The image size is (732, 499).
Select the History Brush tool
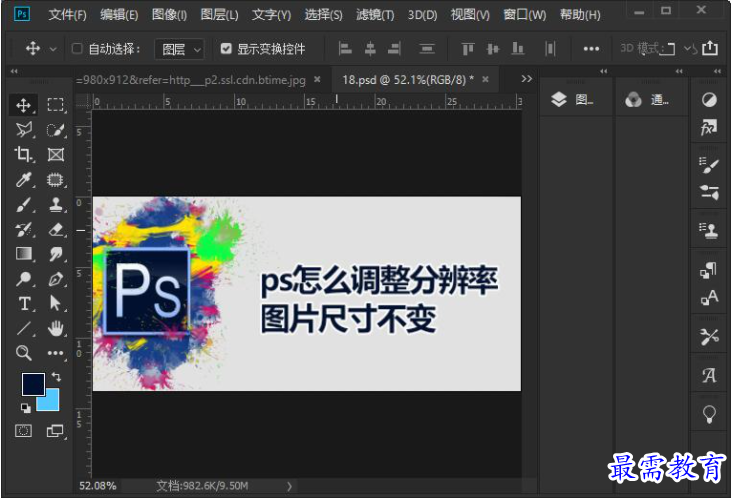[x=23, y=229]
